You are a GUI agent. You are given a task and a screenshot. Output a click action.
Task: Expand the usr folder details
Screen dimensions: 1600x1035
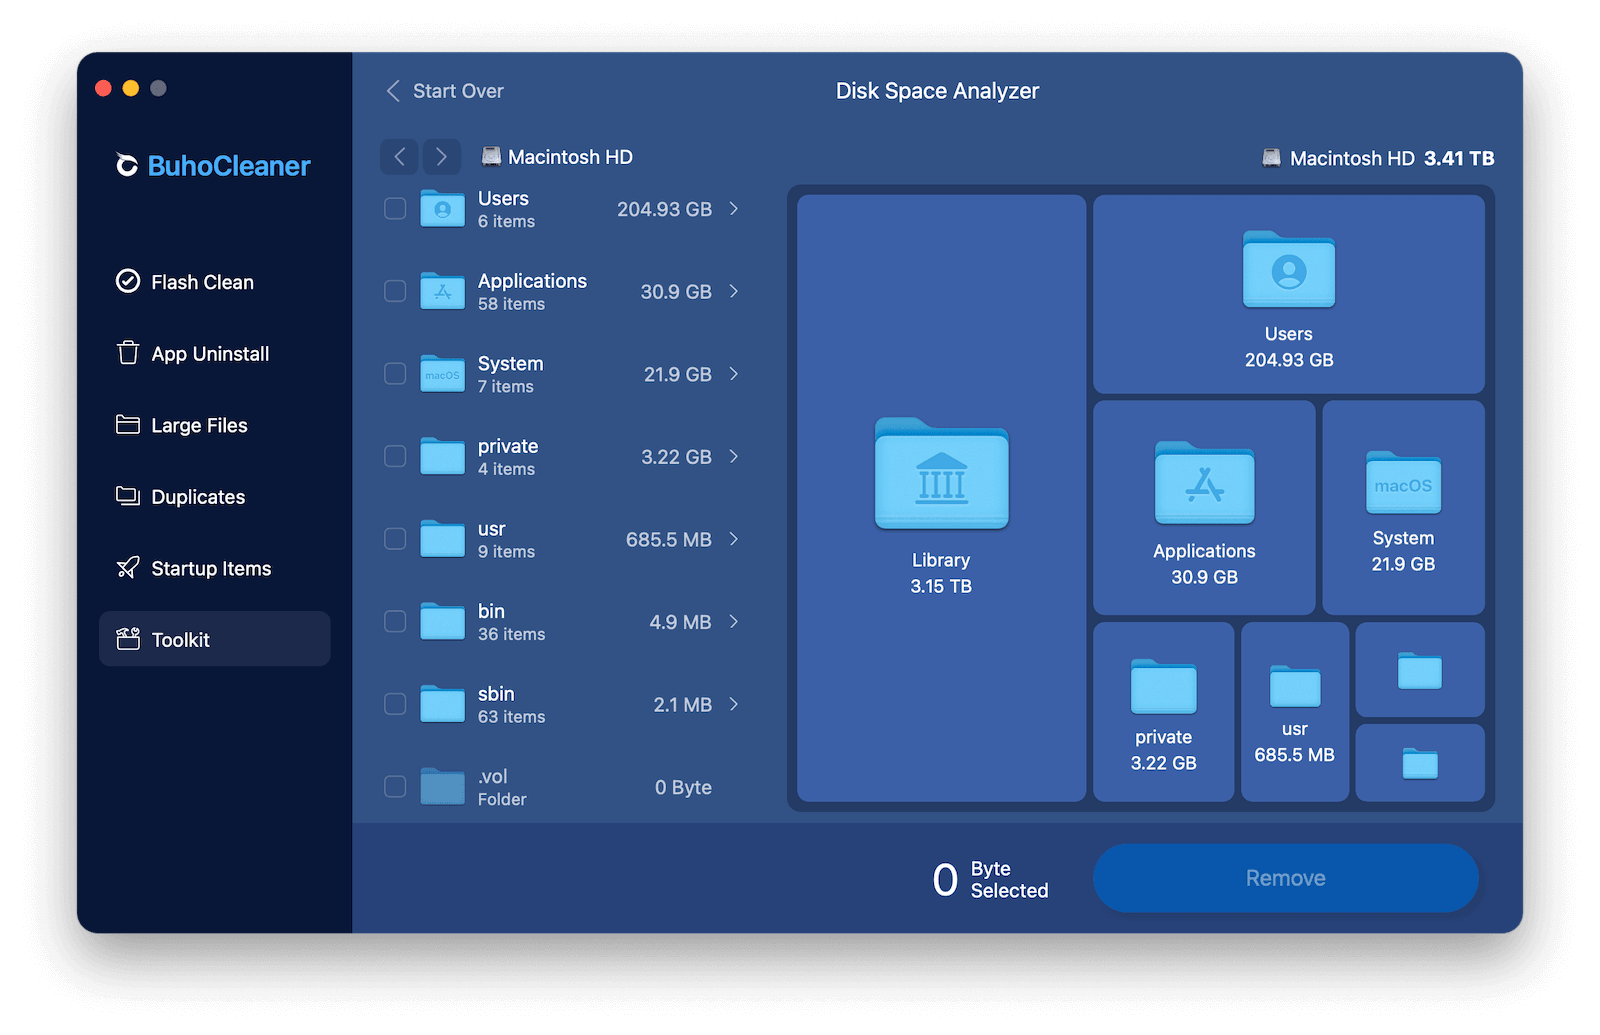735,539
